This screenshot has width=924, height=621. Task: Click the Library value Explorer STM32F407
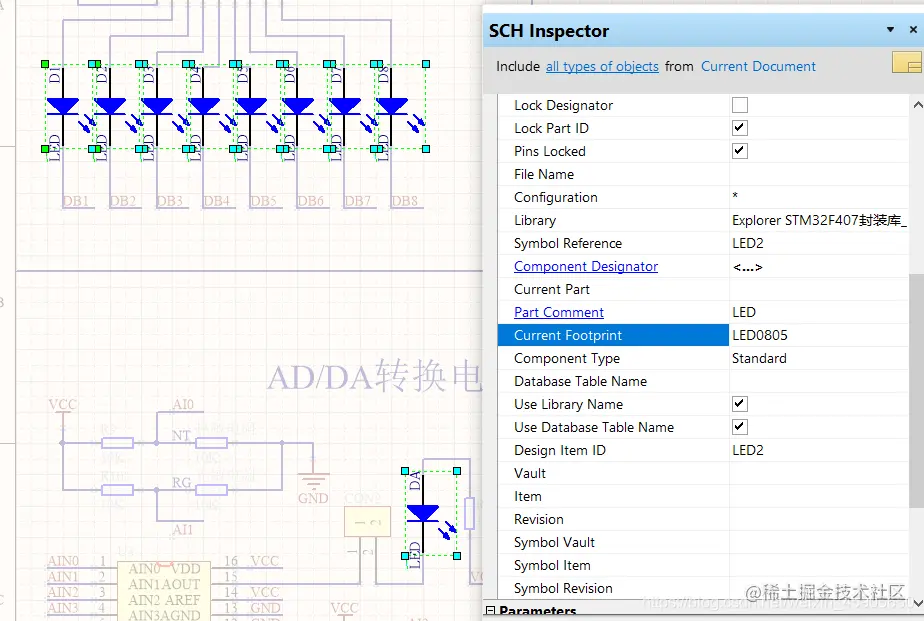(819, 220)
